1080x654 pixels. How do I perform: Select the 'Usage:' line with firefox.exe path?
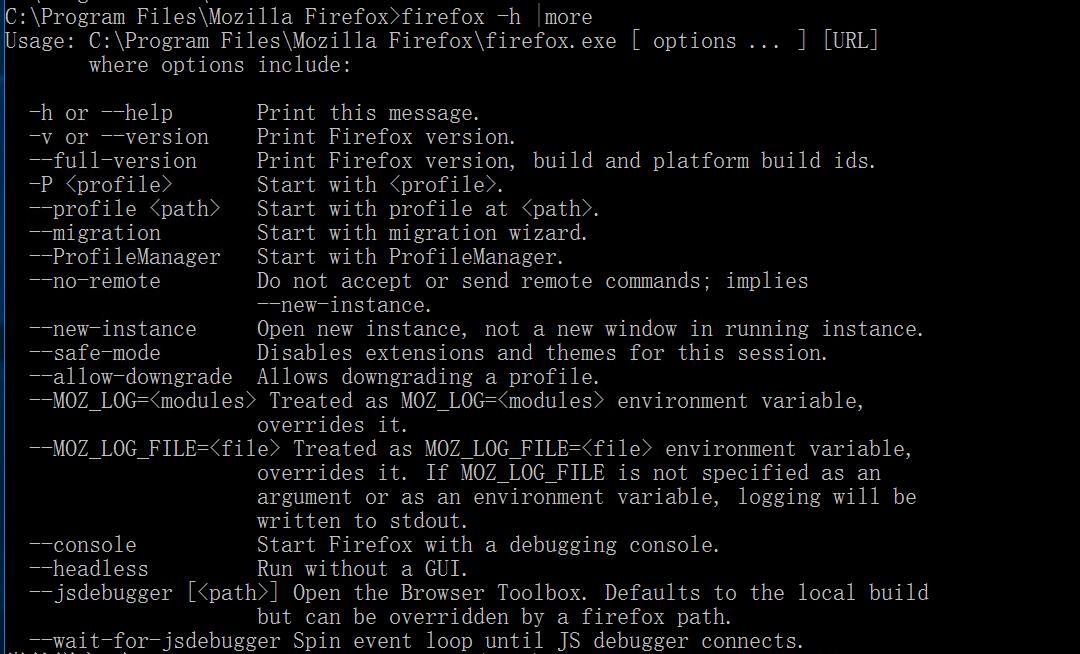point(442,41)
